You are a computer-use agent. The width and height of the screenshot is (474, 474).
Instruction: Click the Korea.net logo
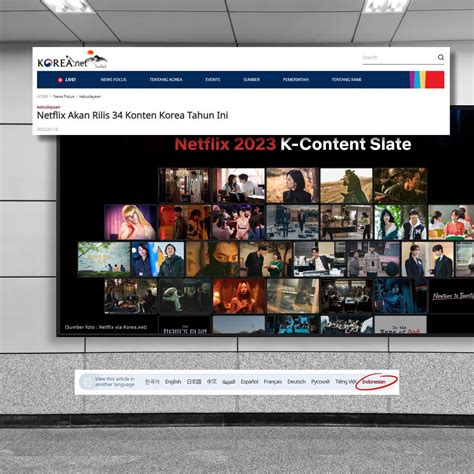click(x=72, y=60)
